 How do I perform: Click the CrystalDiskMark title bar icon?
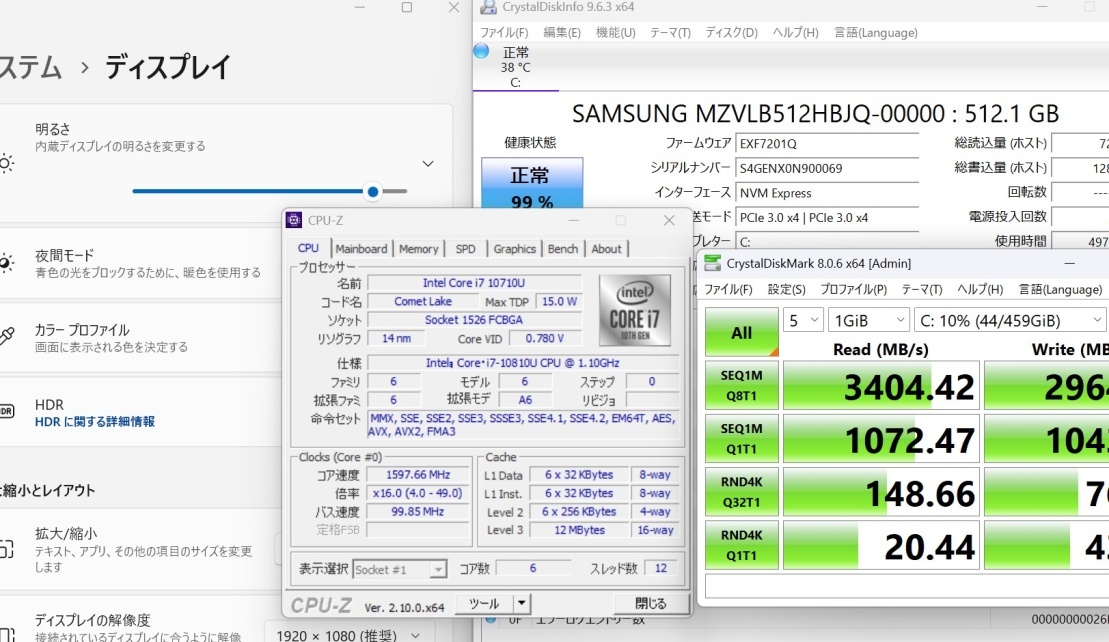[712, 263]
